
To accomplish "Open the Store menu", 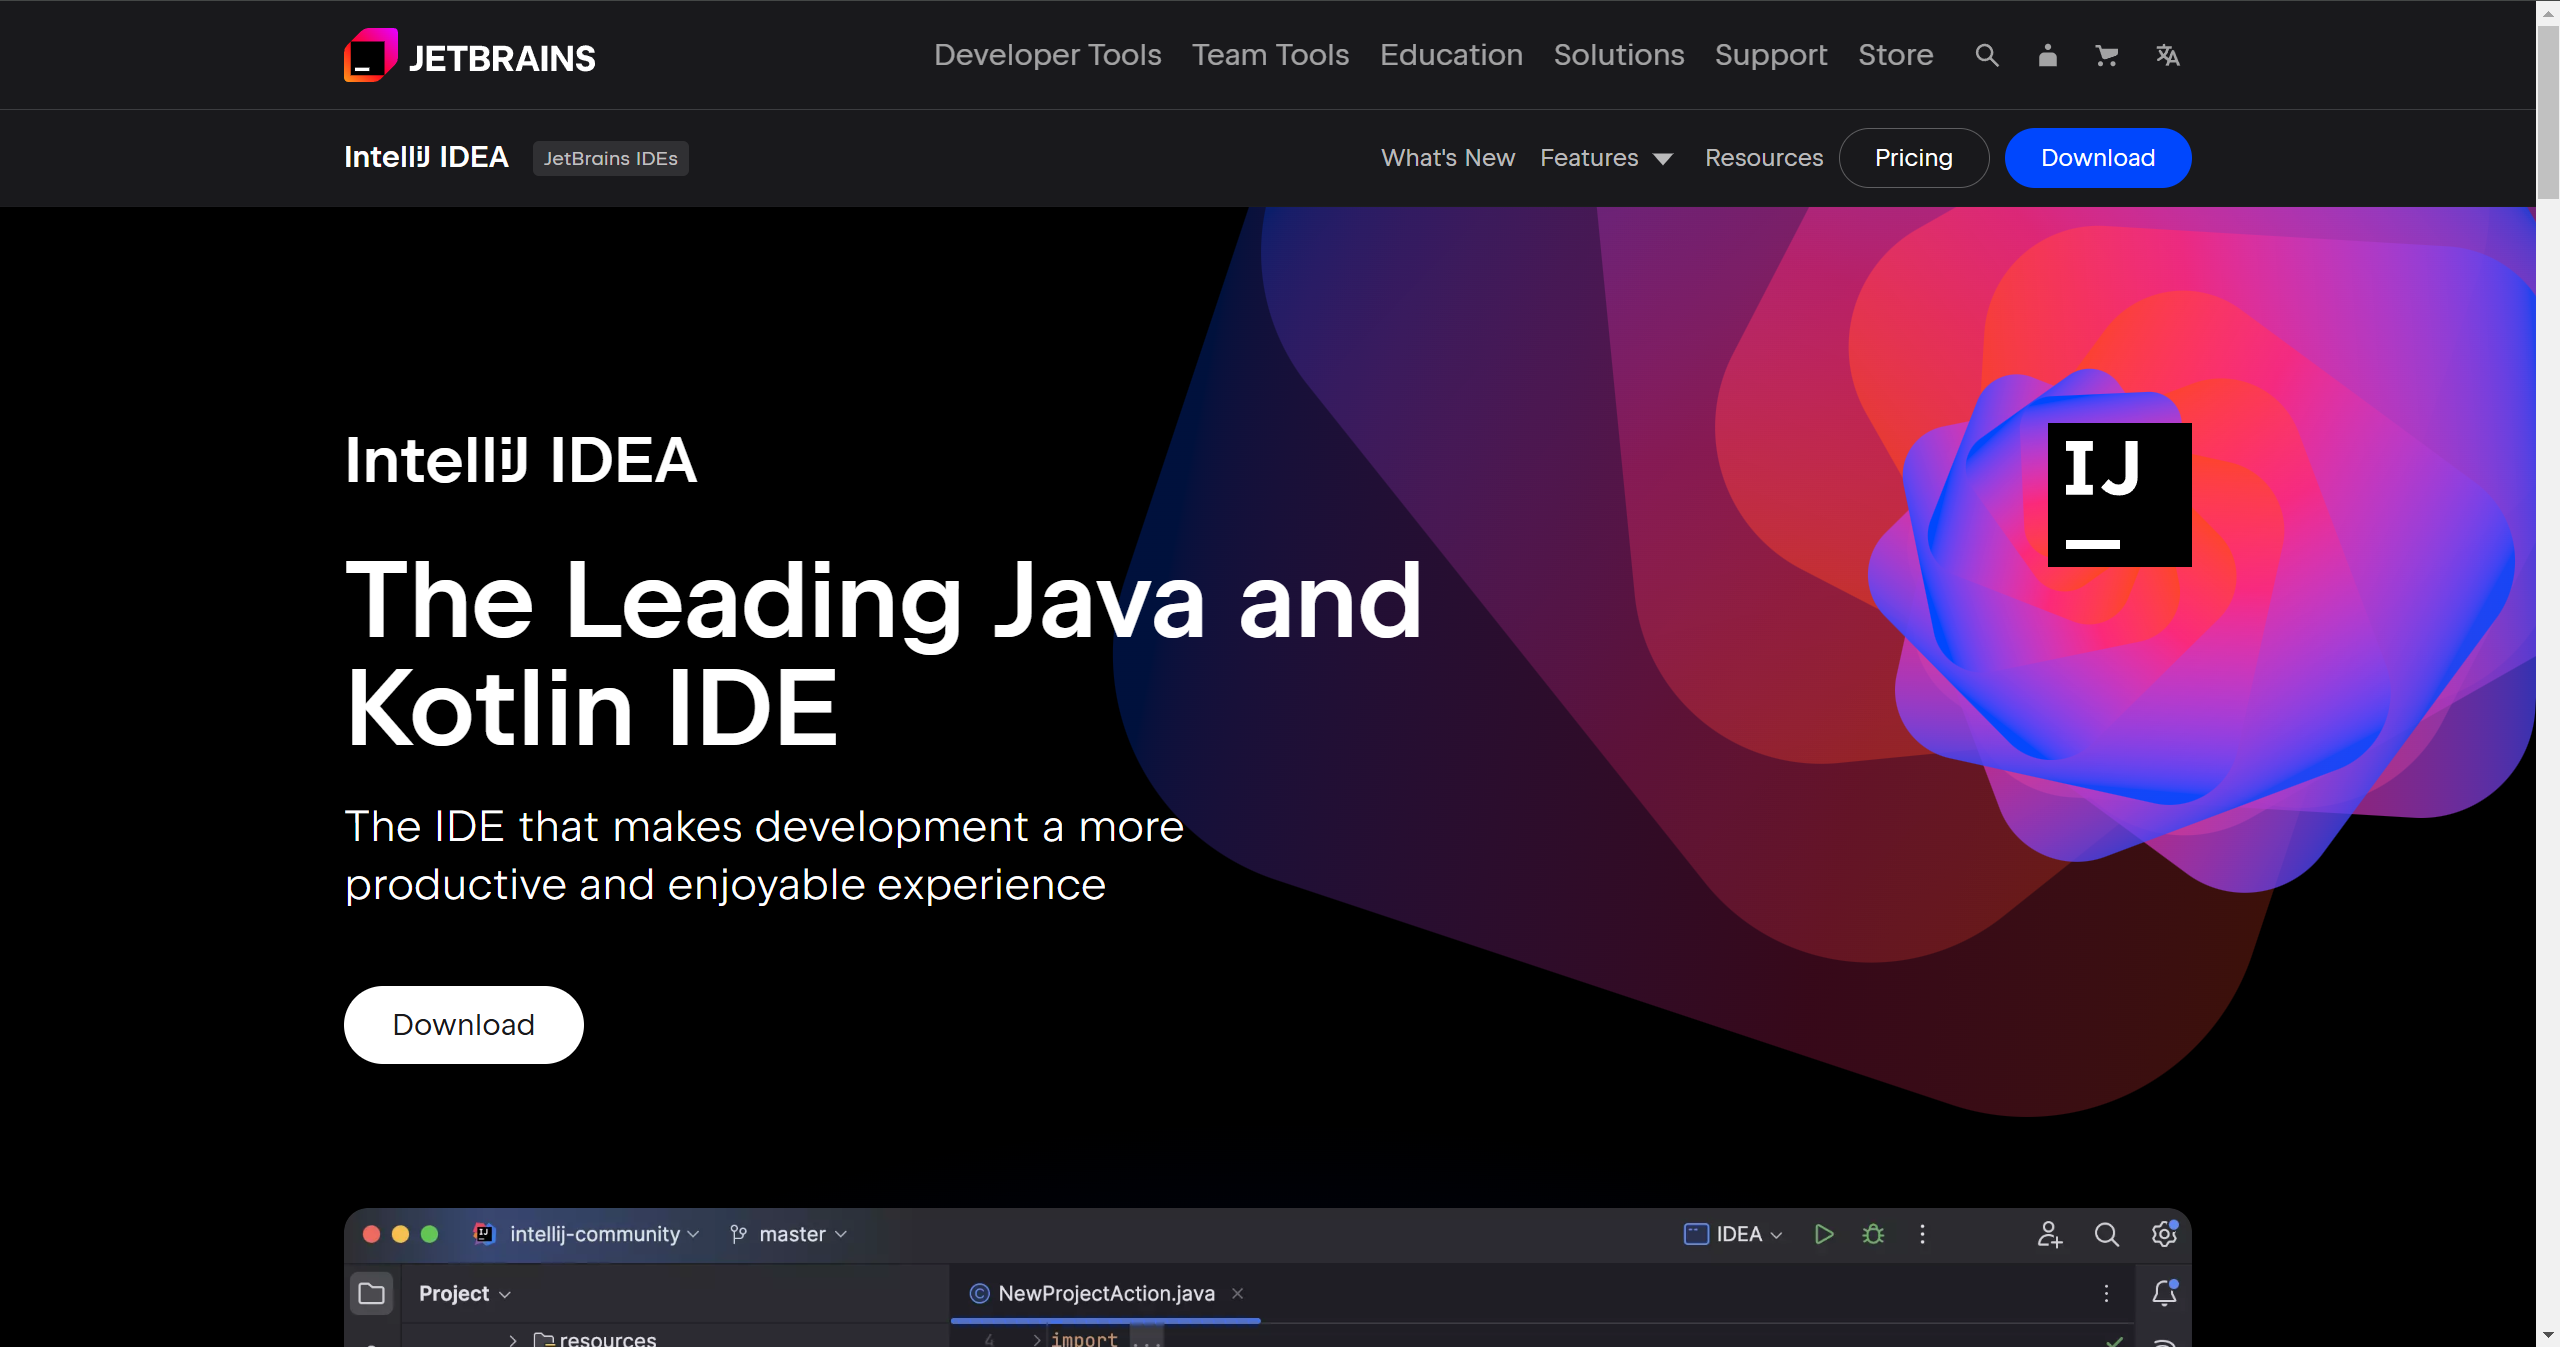I will 1895,55.
